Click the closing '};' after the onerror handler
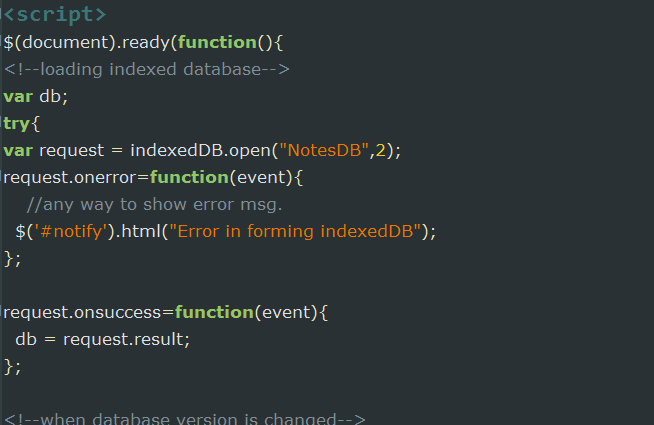 13,259
